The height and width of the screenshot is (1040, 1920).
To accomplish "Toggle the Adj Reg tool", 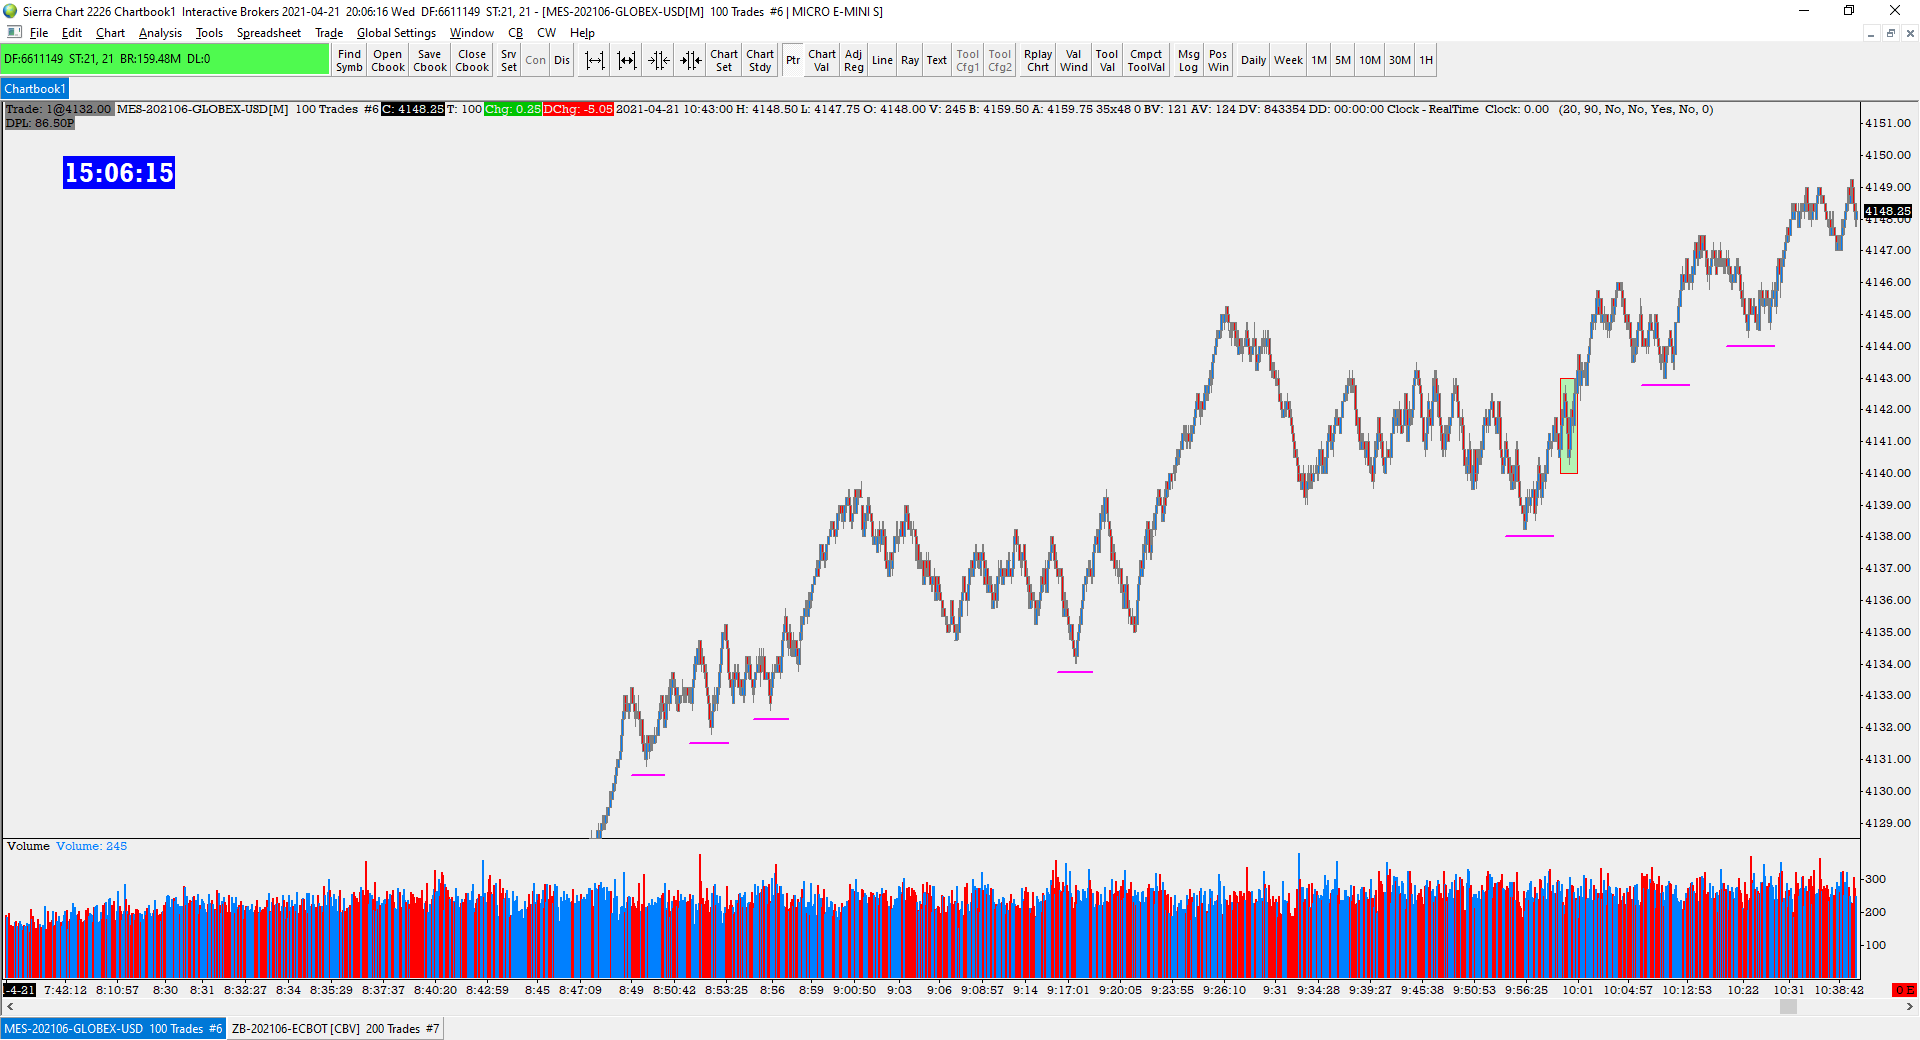I will (853, 60).
